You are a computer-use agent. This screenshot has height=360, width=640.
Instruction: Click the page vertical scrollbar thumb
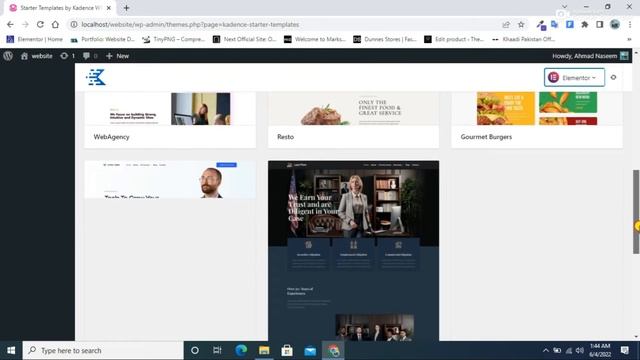[636, 212]
